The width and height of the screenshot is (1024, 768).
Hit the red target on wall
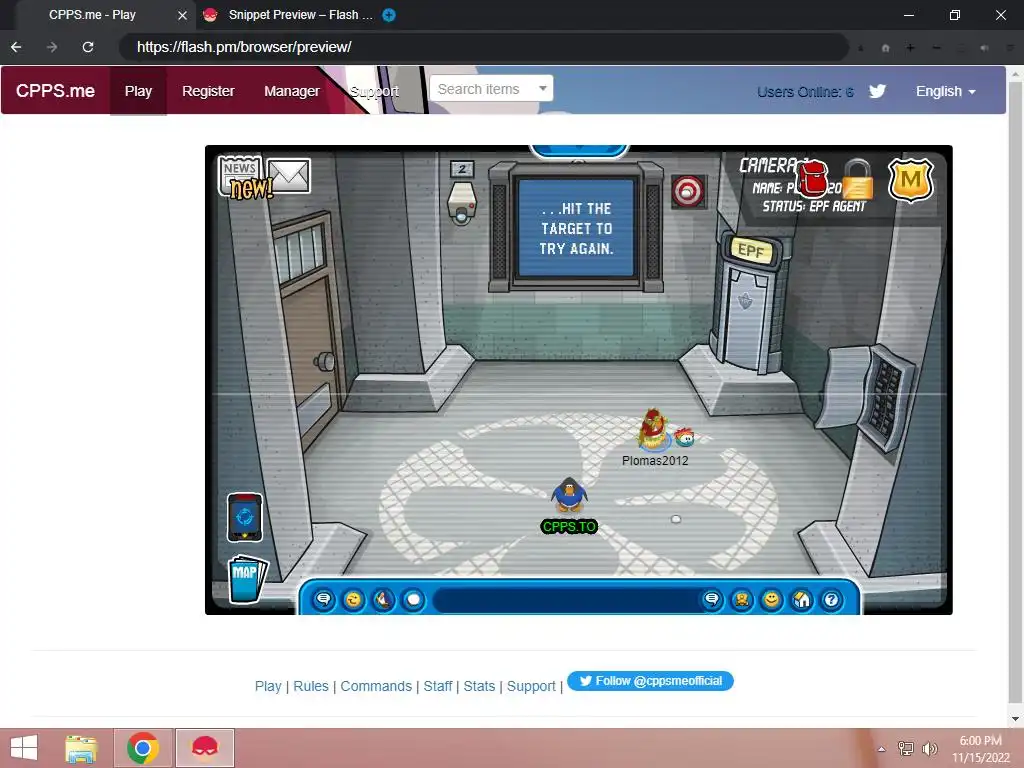688,191
